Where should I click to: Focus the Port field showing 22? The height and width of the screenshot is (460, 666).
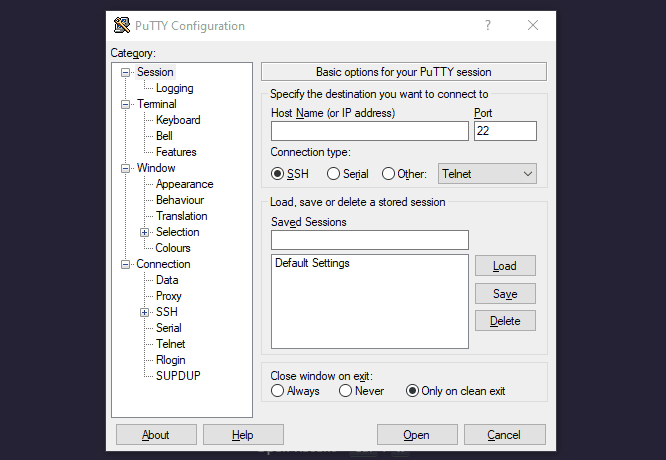click(505, 131)
